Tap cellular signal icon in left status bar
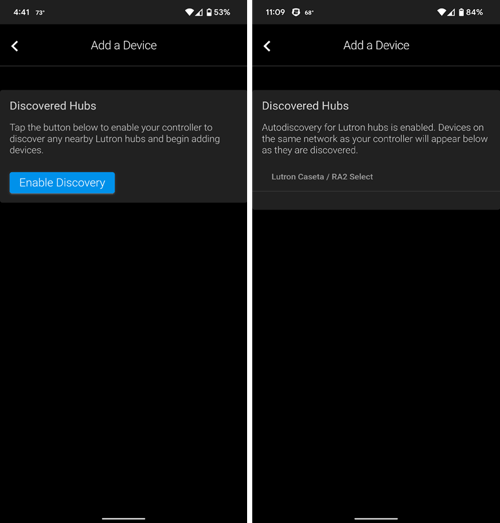 [199, 12]
